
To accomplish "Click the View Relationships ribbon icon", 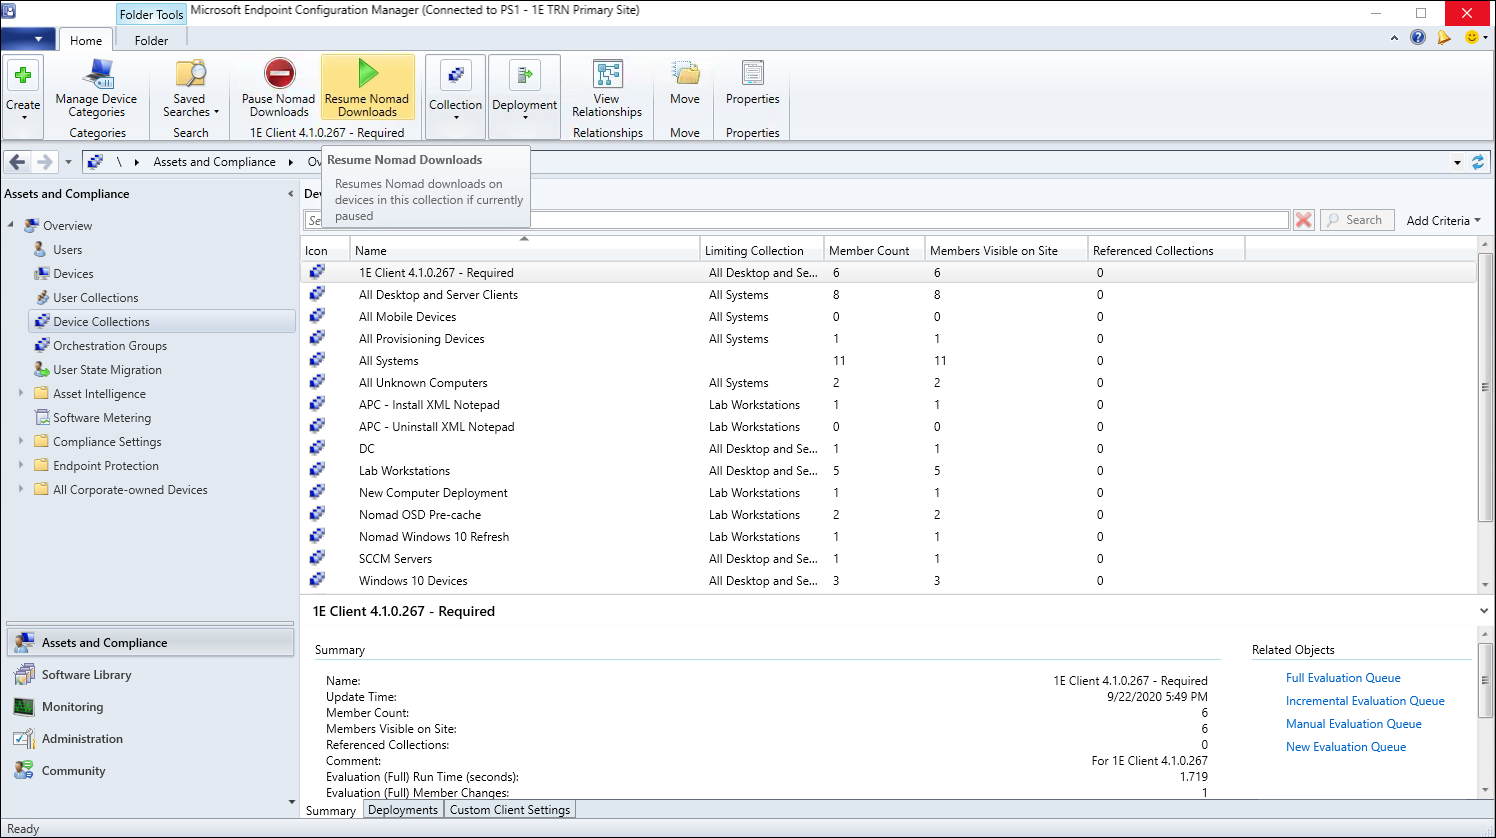I will [x=607, y=75].
